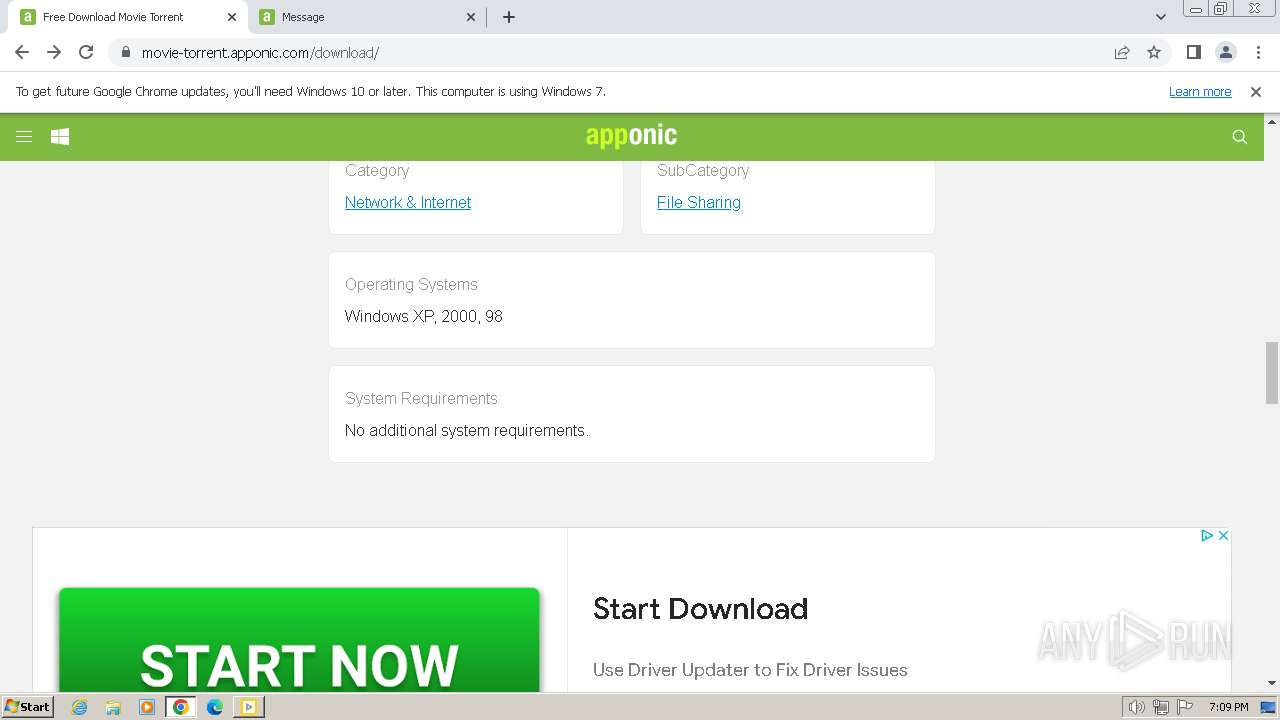Click the scrollbar up arrow
The image size is (1280, 720).
click(1272, 121)
